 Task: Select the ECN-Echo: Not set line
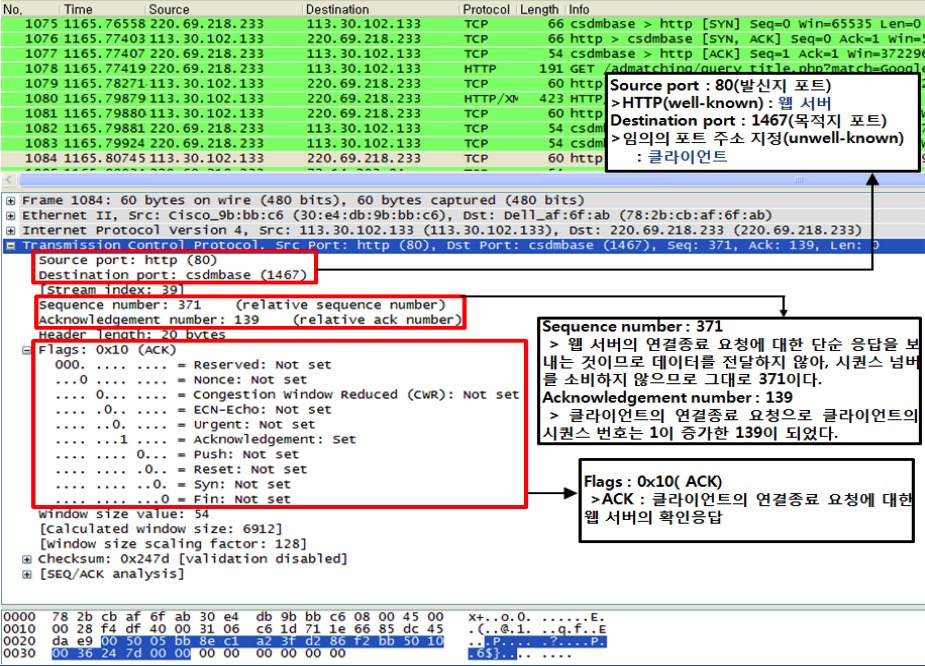pyautogui.click(x=193, y=410)
